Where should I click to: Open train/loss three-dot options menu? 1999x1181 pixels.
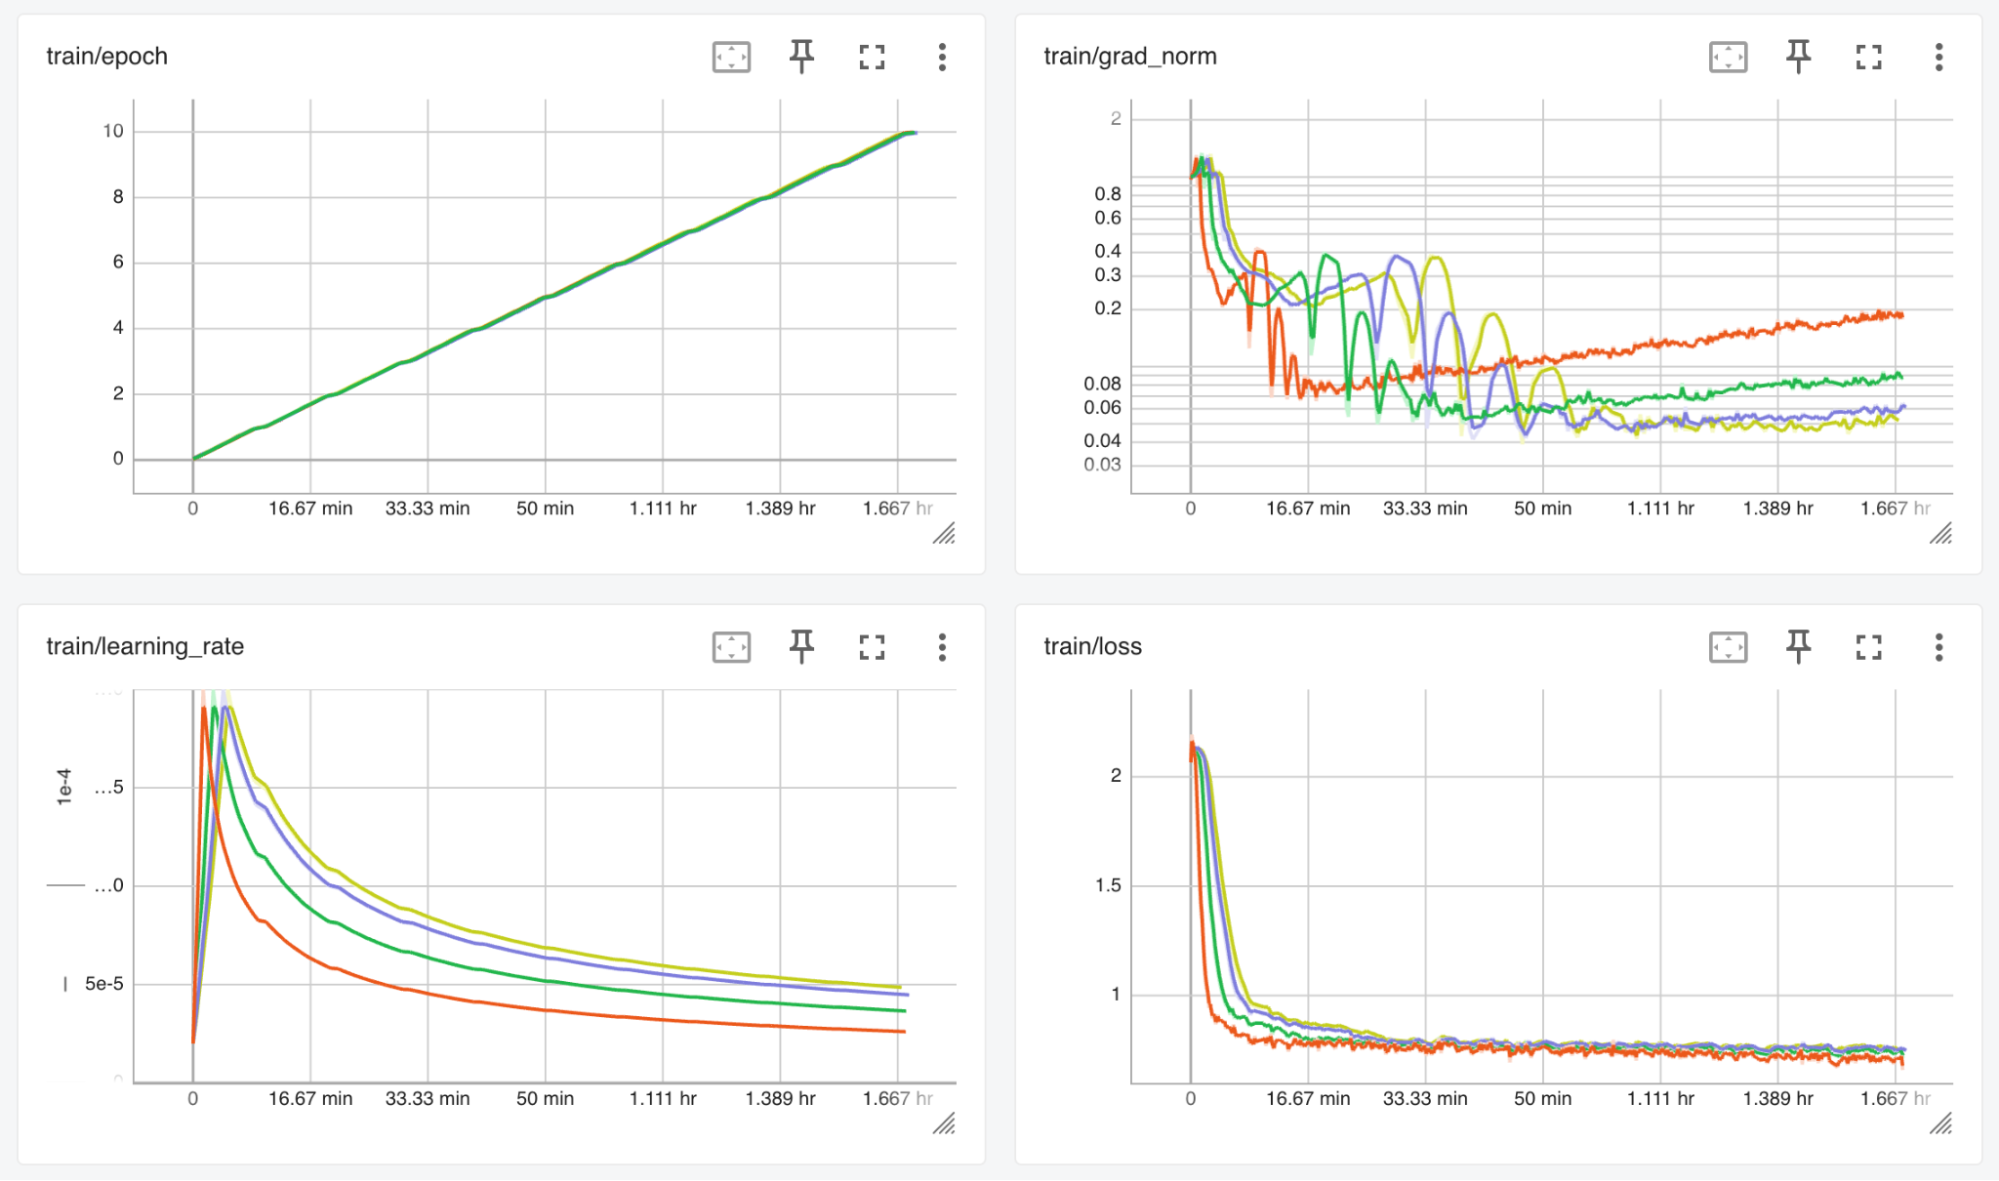click(1938, 647)
